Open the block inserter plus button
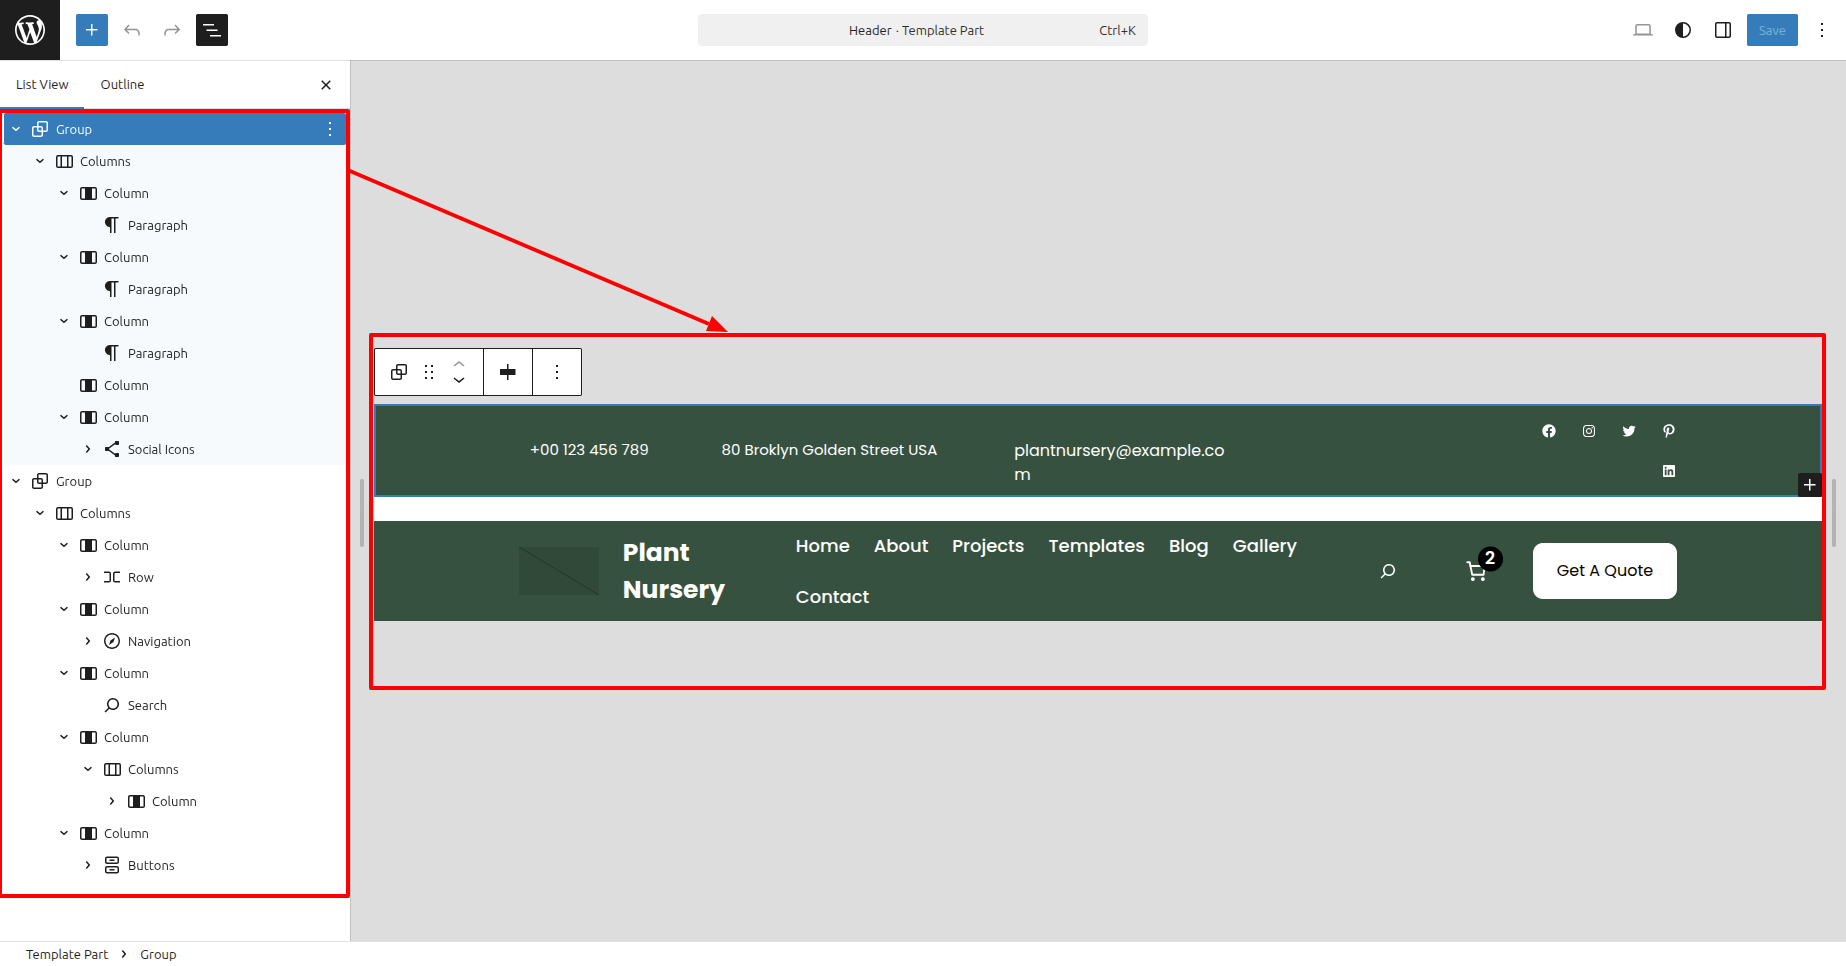 click(x=91, y=30)
